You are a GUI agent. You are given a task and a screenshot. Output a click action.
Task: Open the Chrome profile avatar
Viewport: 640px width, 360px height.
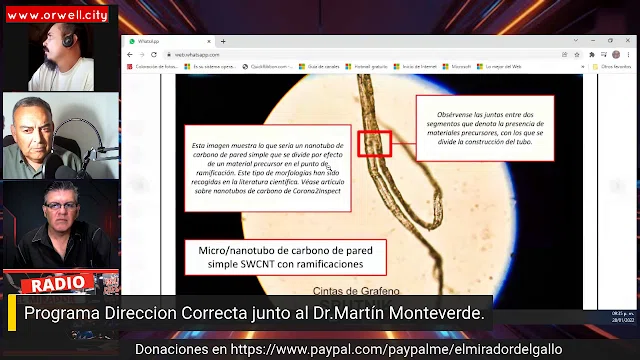coord(616,55)
